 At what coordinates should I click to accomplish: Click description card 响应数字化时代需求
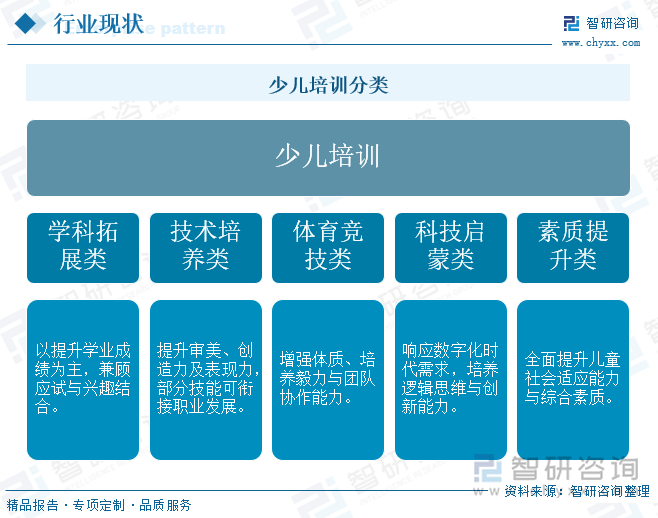pyautogui.click(x=451, y=379)
